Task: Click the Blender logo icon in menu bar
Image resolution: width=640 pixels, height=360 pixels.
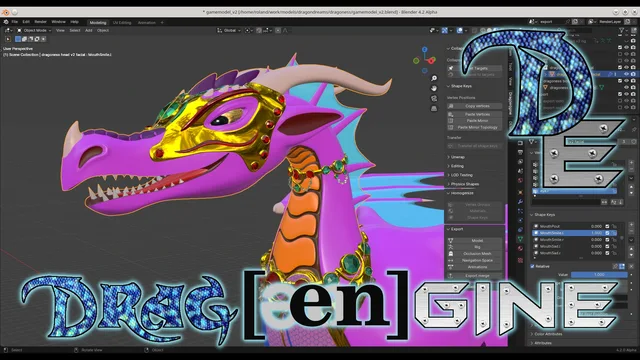Action: [x=6, y=22]
